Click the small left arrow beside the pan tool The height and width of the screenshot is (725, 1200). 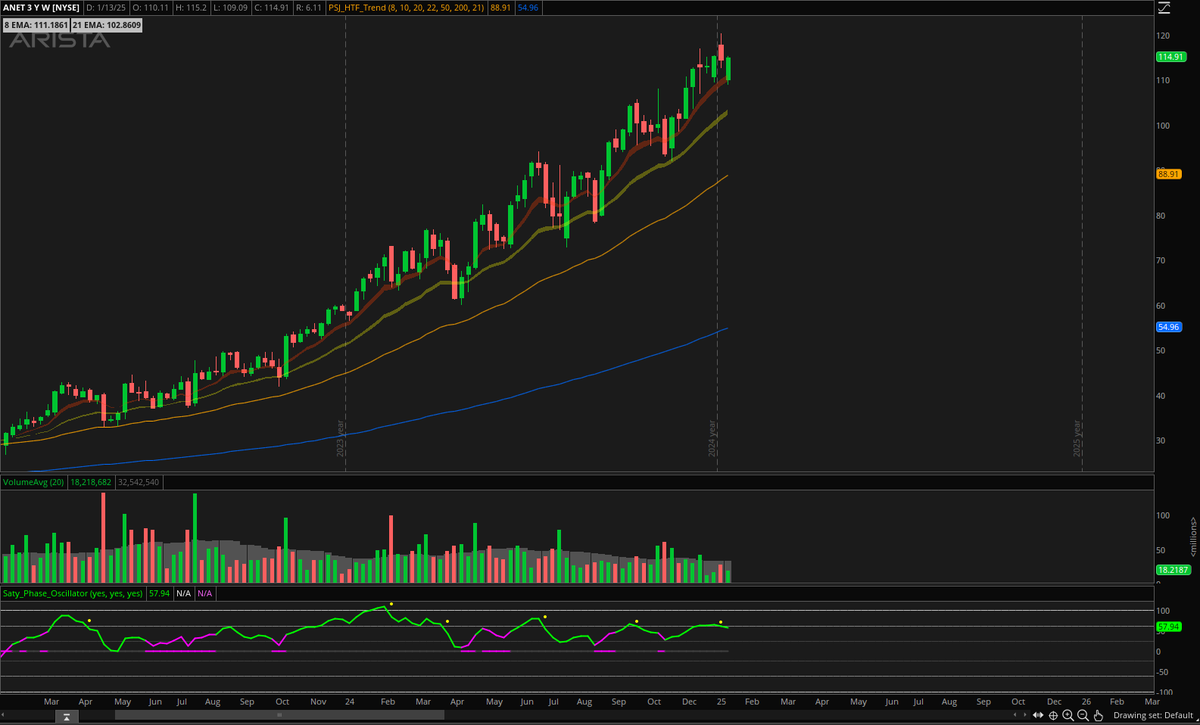coord(1015,715)
